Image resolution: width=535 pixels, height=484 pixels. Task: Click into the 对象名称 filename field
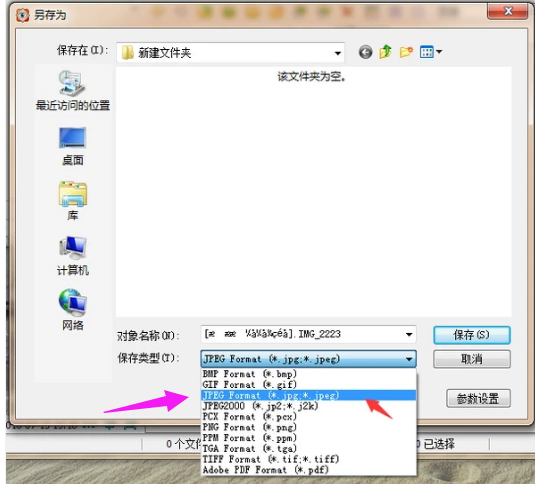click(x=302, y=334)
